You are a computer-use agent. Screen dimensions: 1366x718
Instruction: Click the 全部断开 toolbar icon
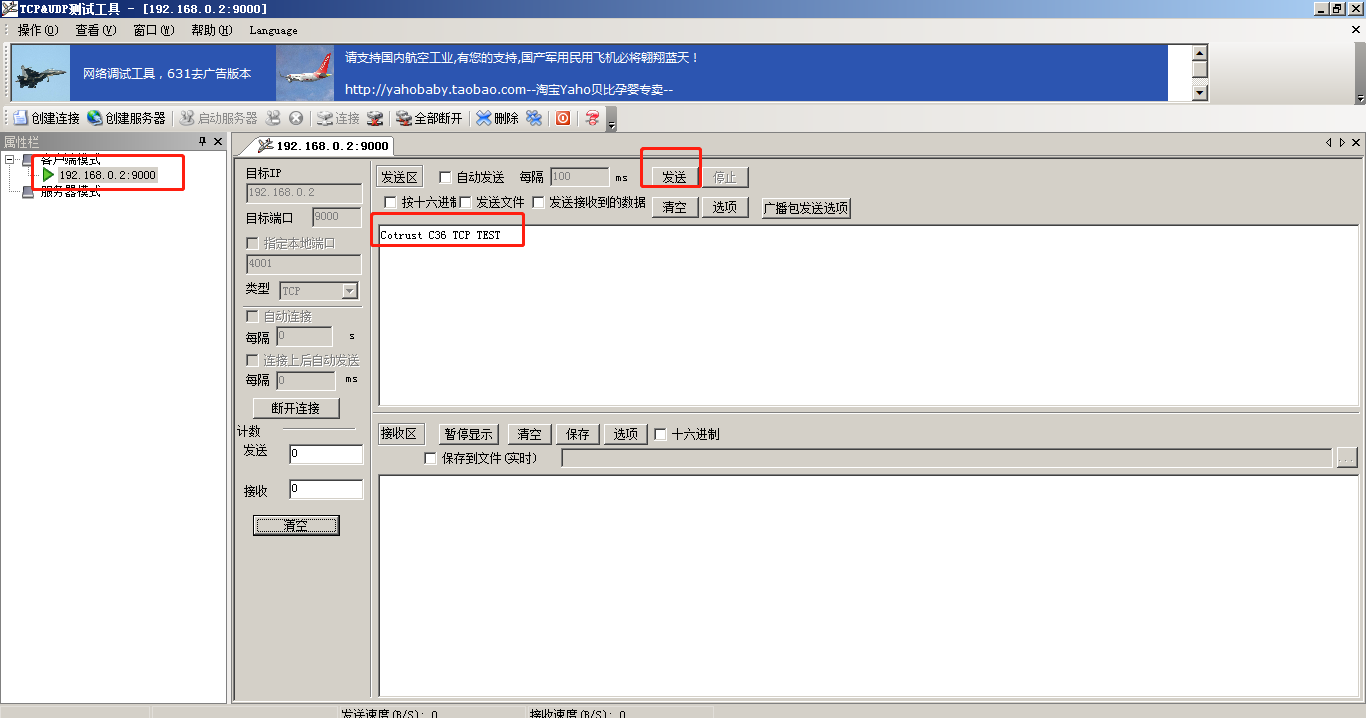[x=404, y=118]
